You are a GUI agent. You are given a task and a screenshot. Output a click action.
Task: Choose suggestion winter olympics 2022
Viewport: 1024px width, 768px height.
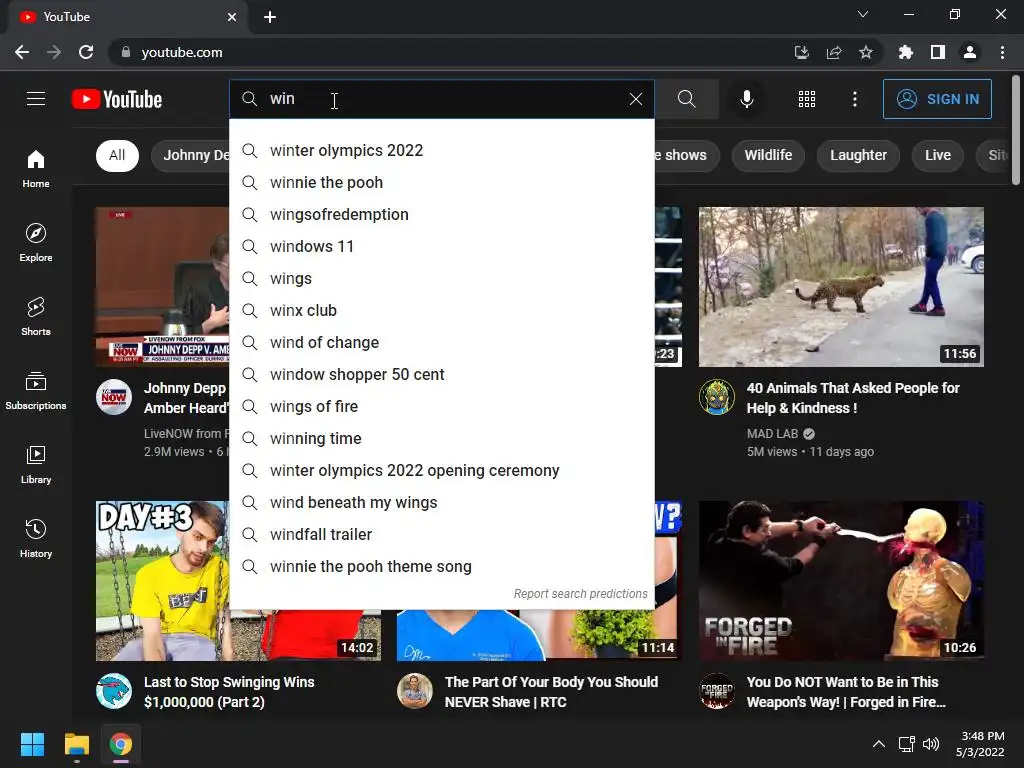point(442,150)
